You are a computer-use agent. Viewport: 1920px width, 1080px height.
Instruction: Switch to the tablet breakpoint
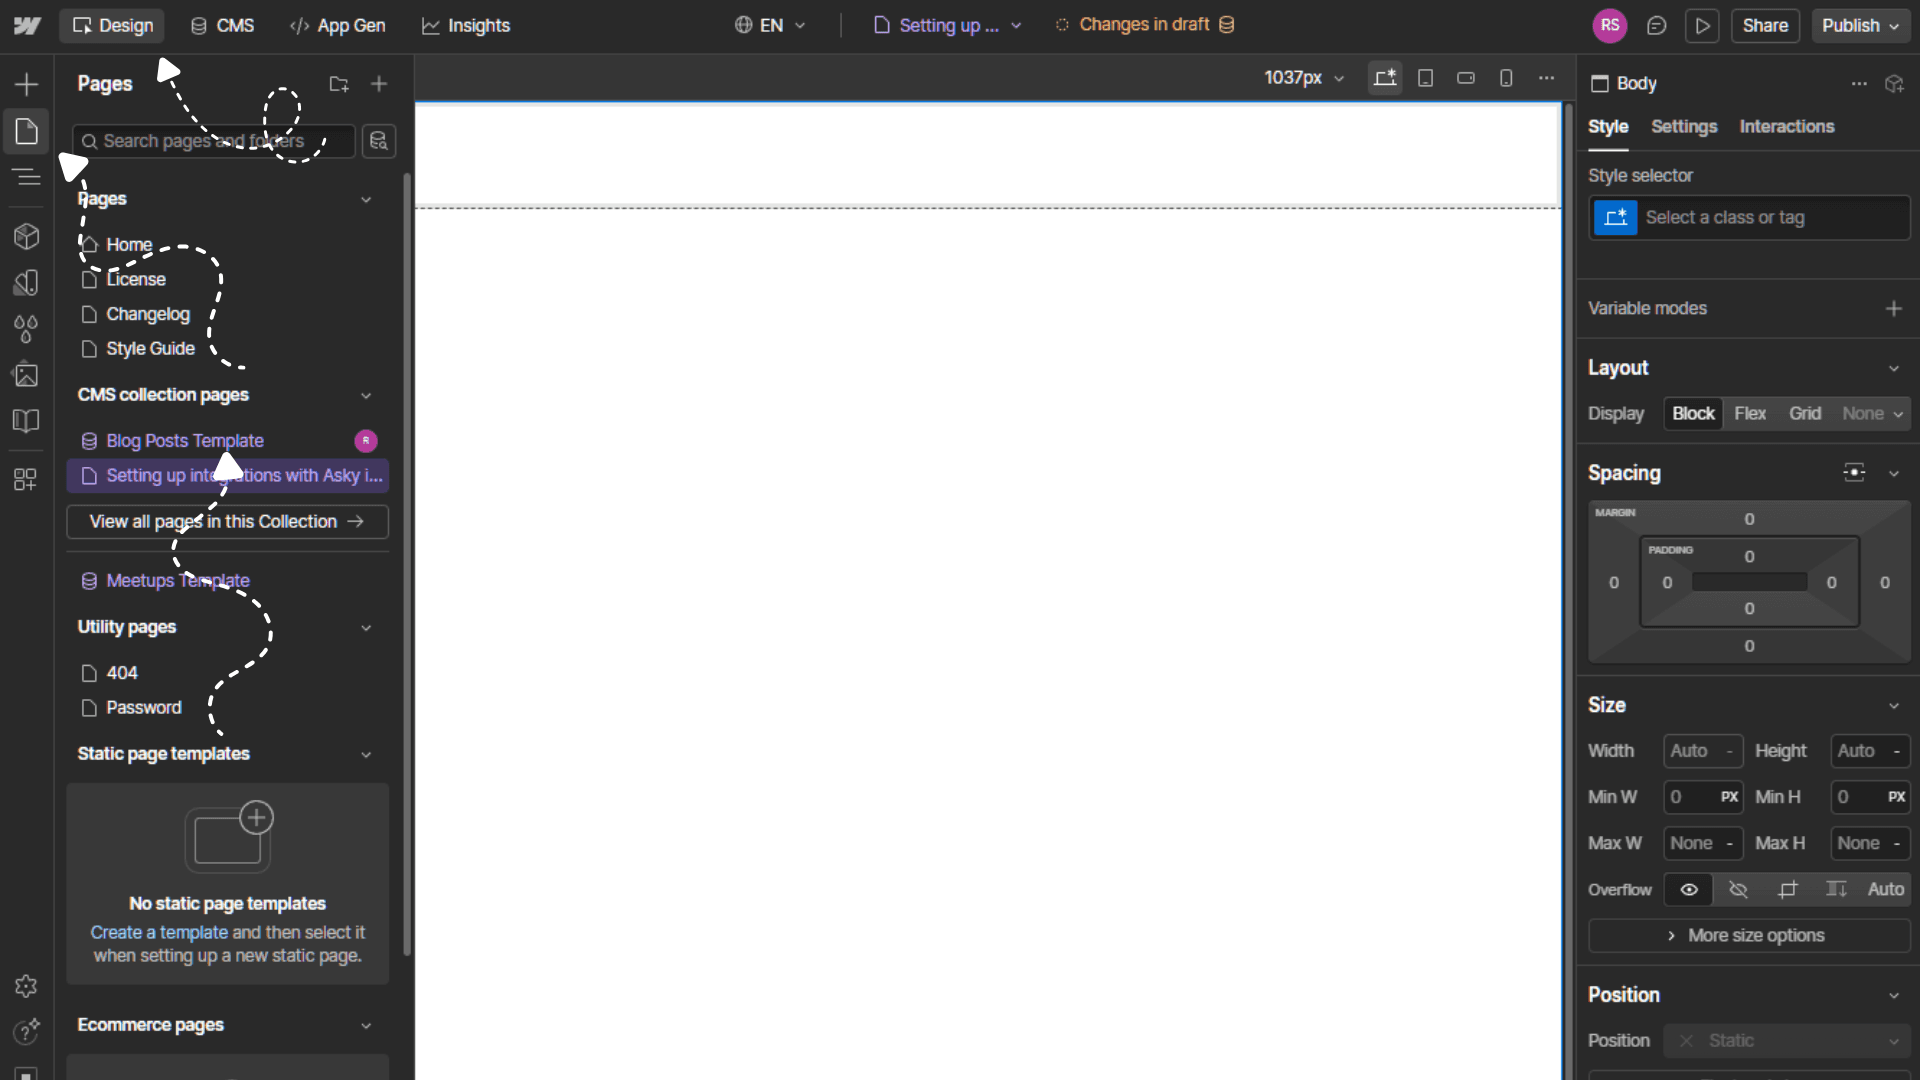click(1425, 77)
